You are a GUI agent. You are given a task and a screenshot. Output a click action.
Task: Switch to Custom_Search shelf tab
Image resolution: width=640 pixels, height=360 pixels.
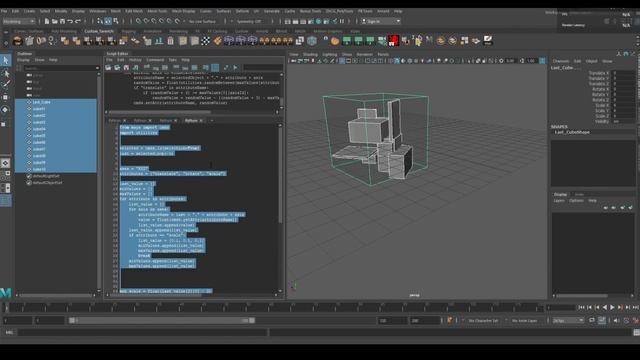99,31
